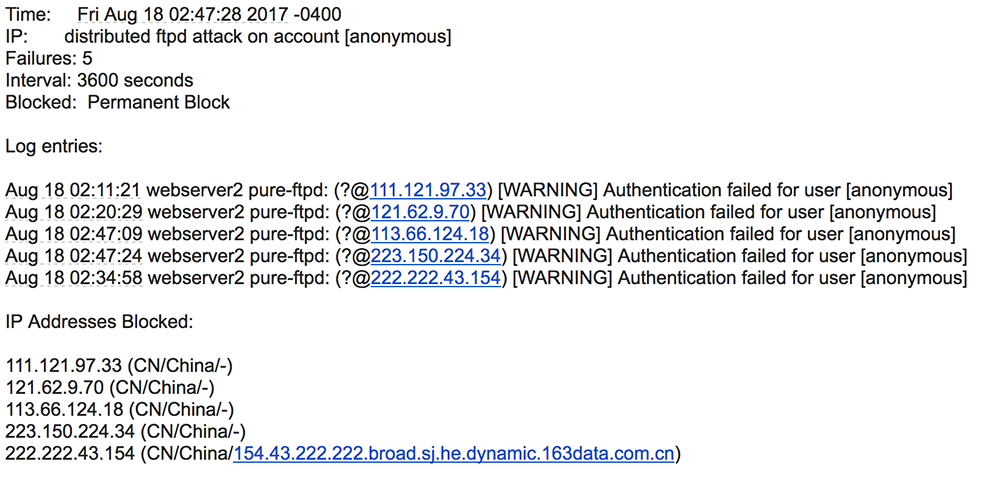Click the Aug 18 02:47:09 timestamp
This screenshot has height=478, width=1000.
(x=74, y=235)
